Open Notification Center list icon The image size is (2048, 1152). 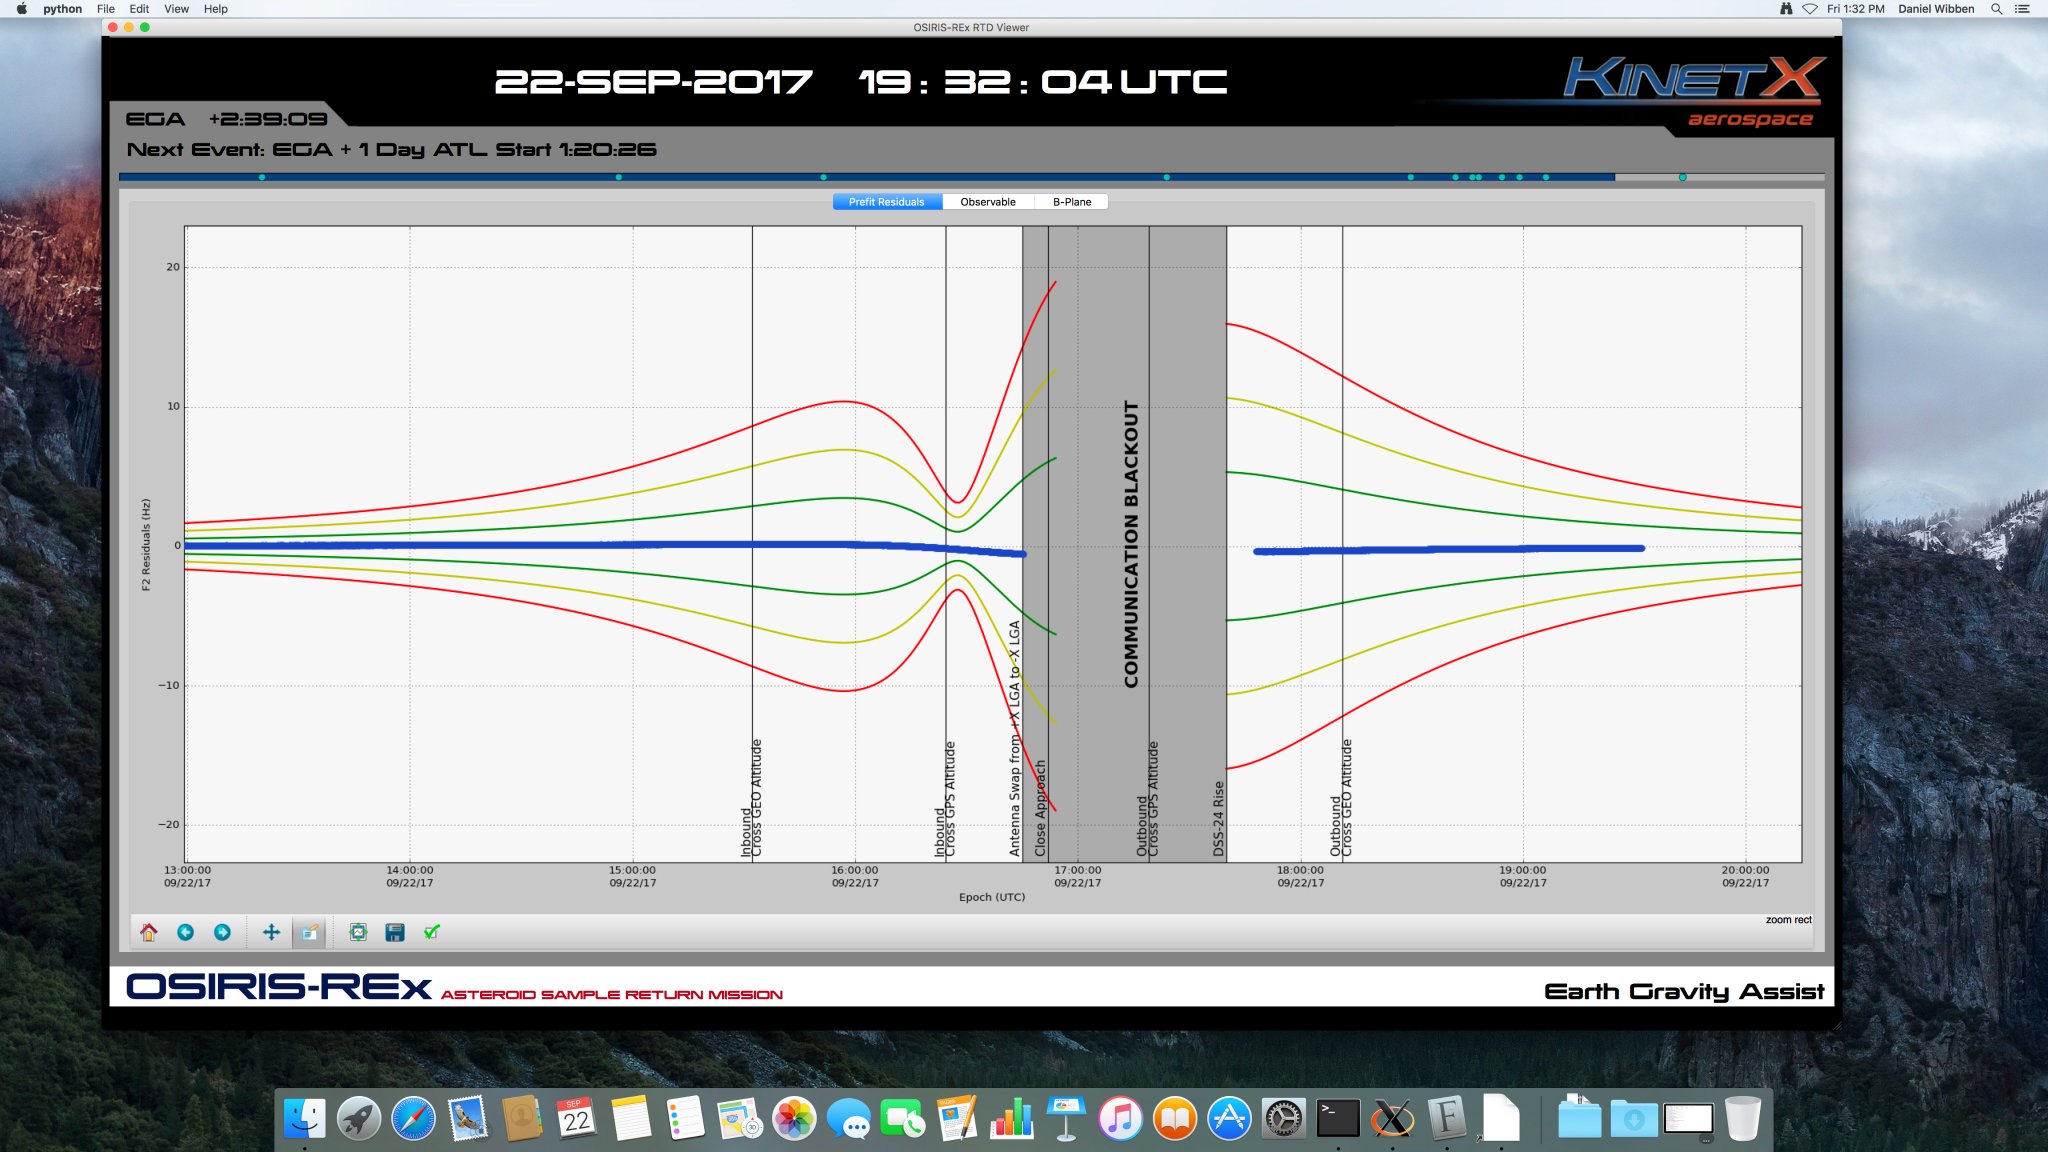tap(2022, 9)
